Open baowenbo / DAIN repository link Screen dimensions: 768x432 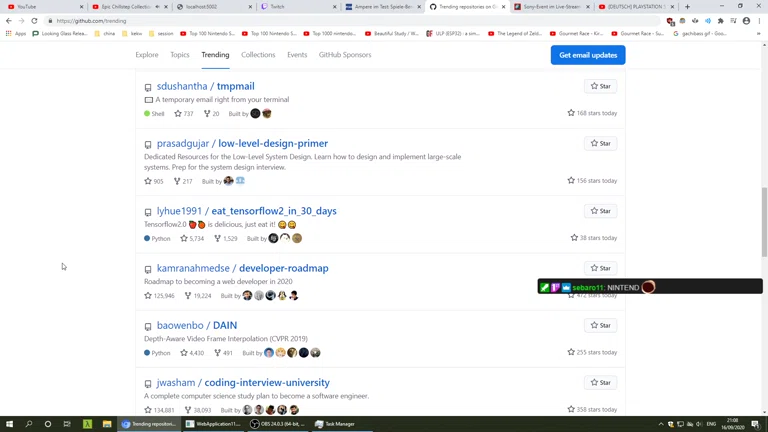(x=197, y=326)
